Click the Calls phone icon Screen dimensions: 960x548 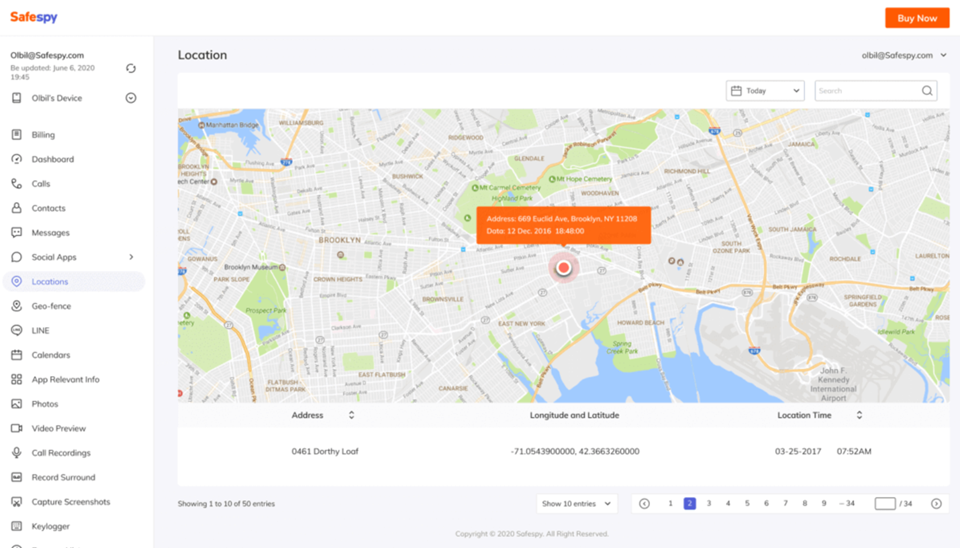point(17,184)
